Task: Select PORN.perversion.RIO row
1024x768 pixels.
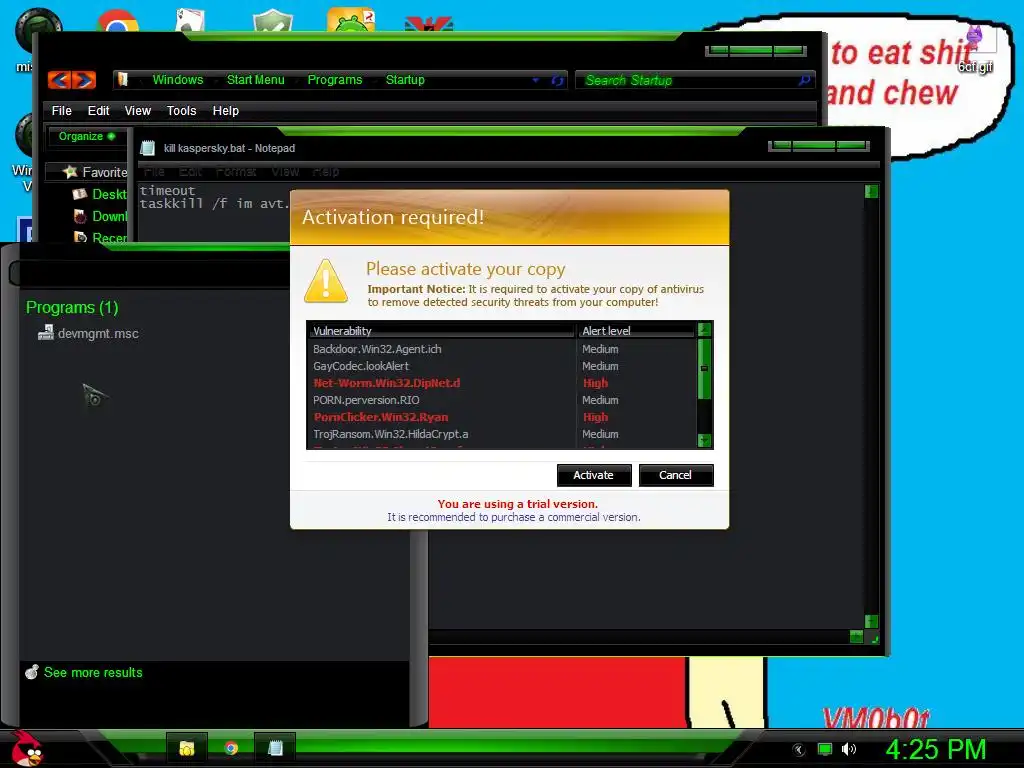Action: [x=502, y=400]
